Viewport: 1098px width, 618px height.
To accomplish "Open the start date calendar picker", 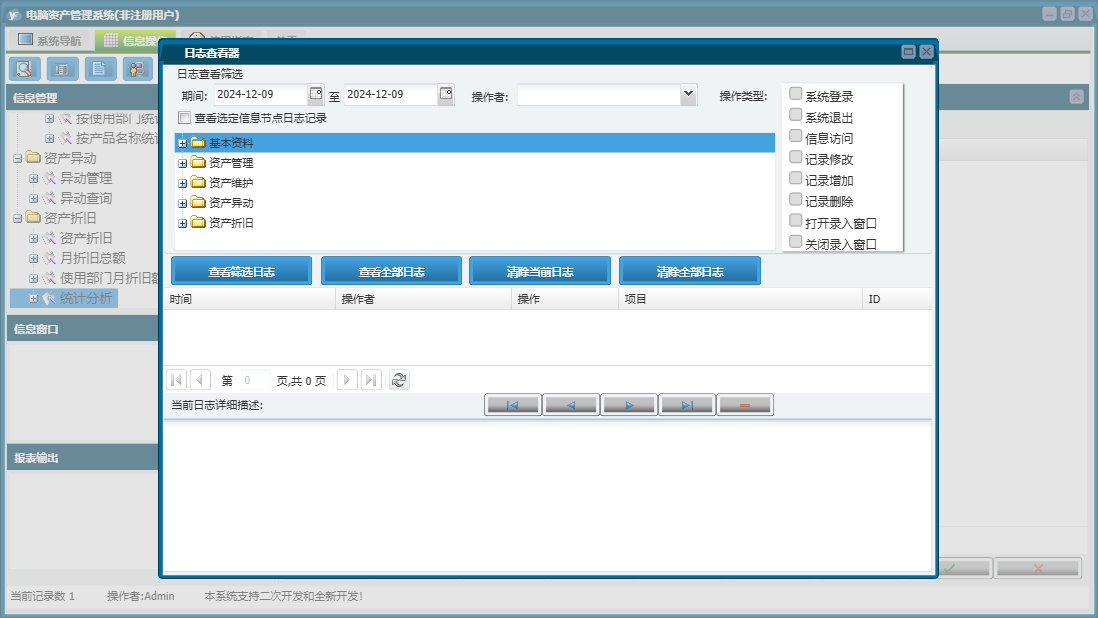I will (x=316, y=94).
